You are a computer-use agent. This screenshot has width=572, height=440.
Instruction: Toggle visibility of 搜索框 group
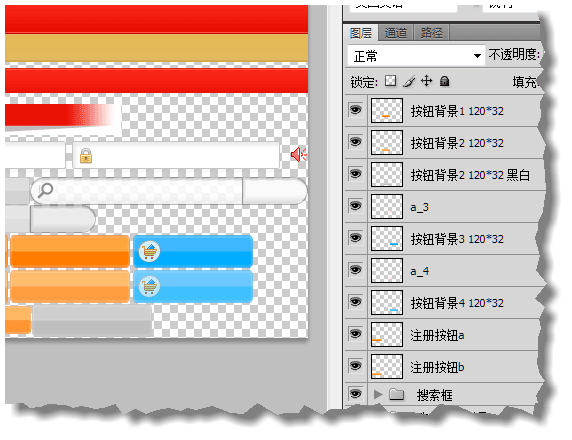coord(356,394)
